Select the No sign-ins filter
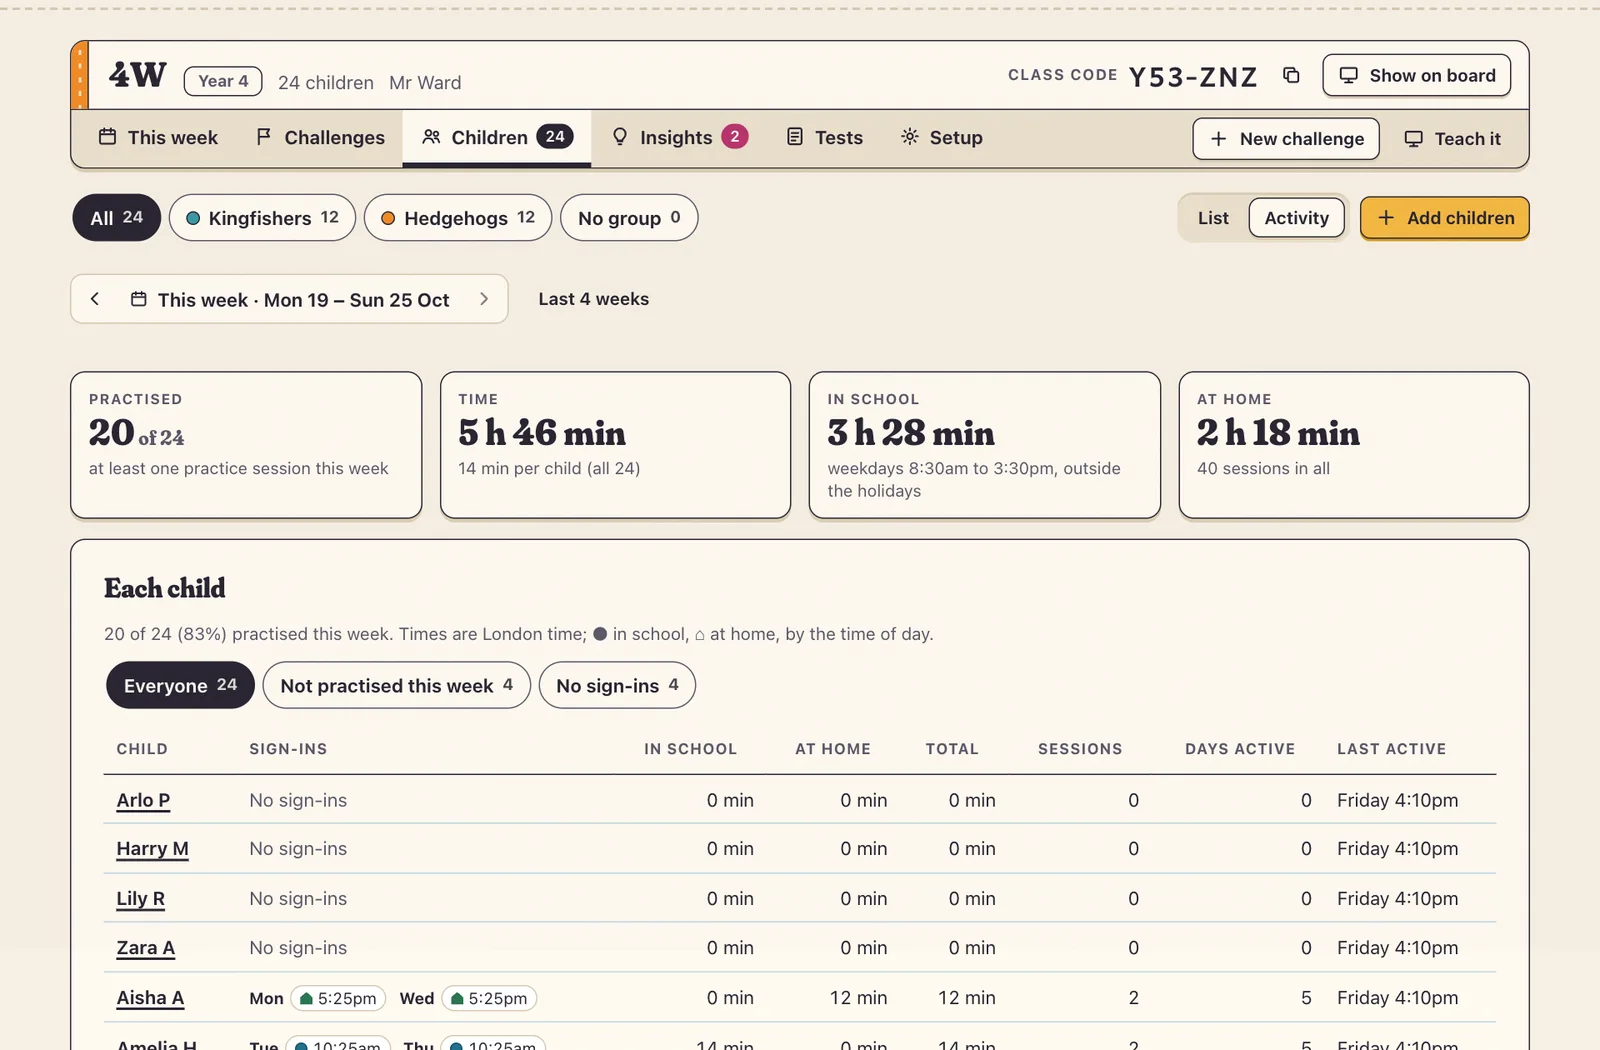The image size is (1600, 1050). pos(617,685)
